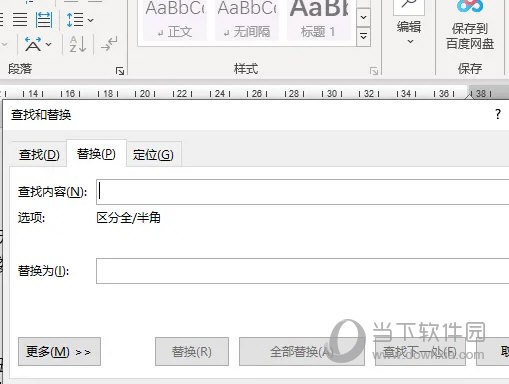Apply the 标题 1 style
509x384 pixels.
[x=319, y=20]
